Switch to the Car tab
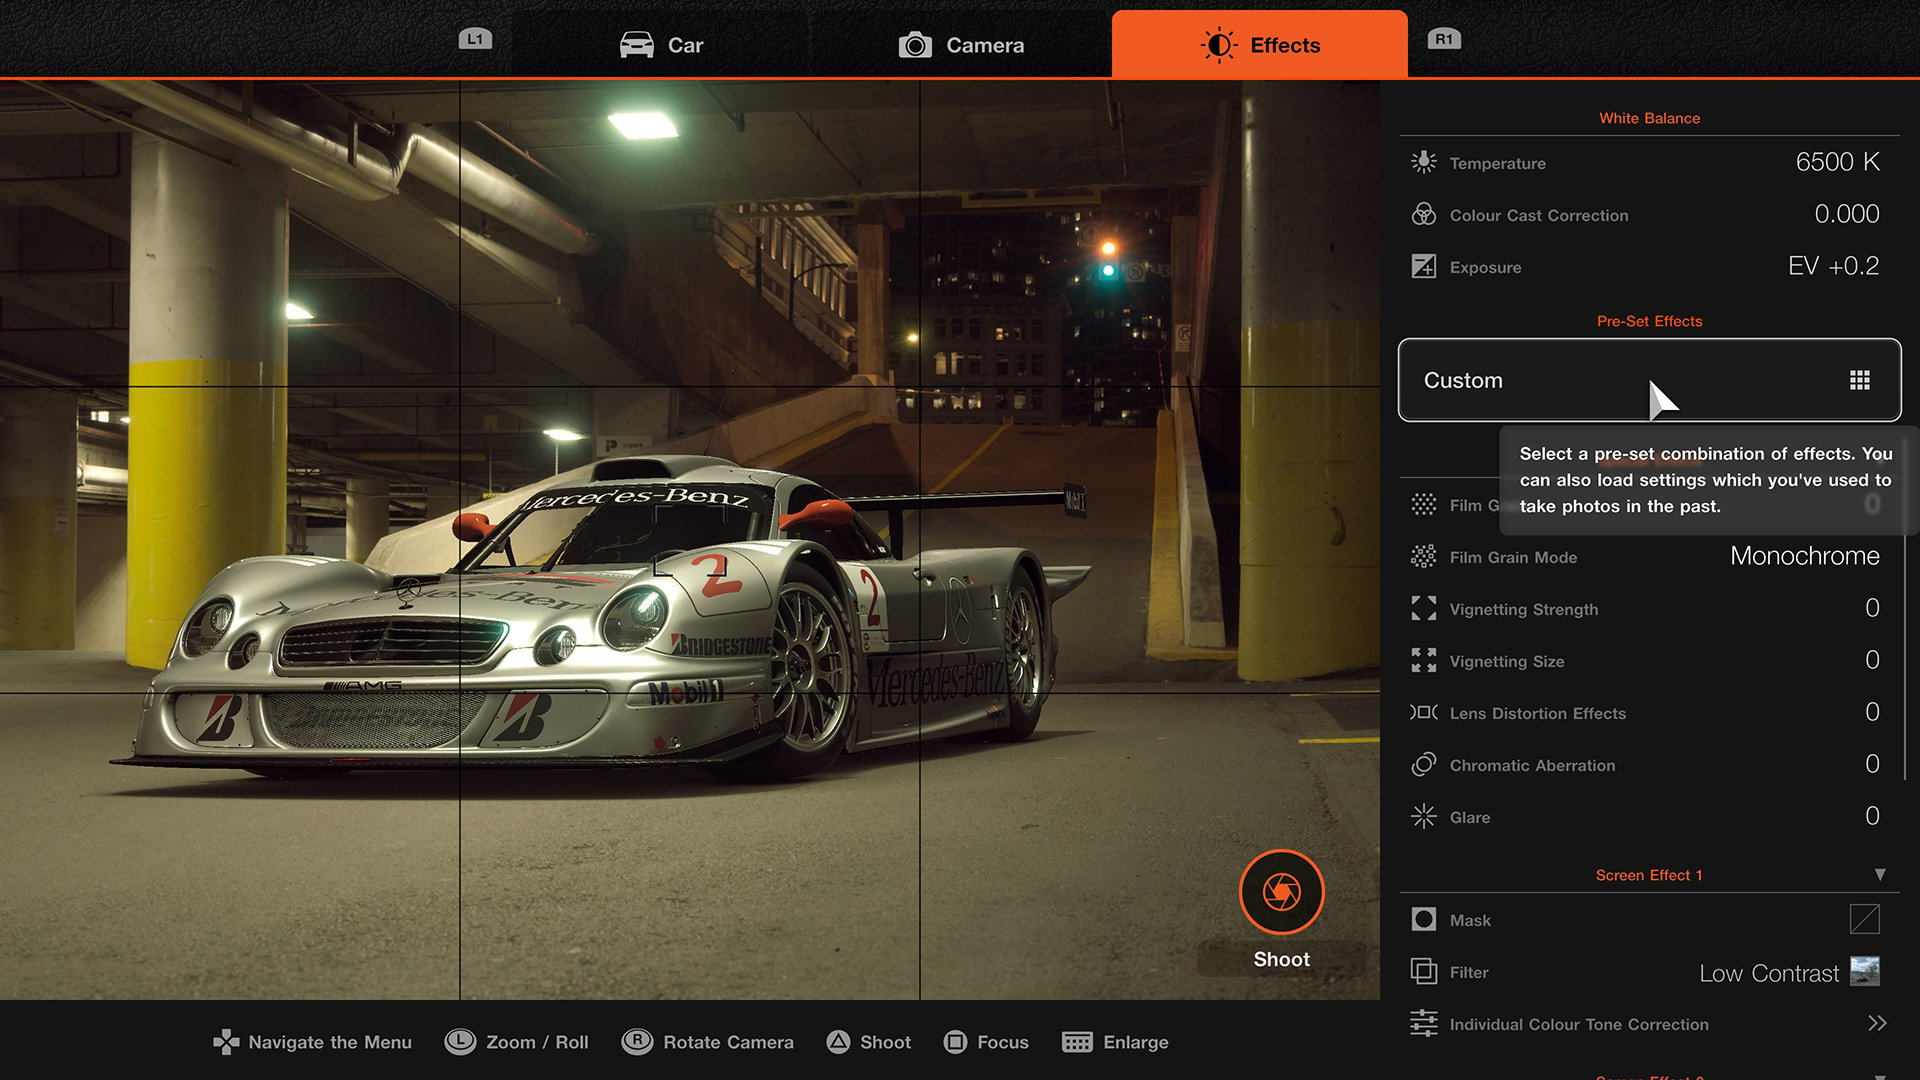This screenshot has height=1080, width=1920. [667, 45]
